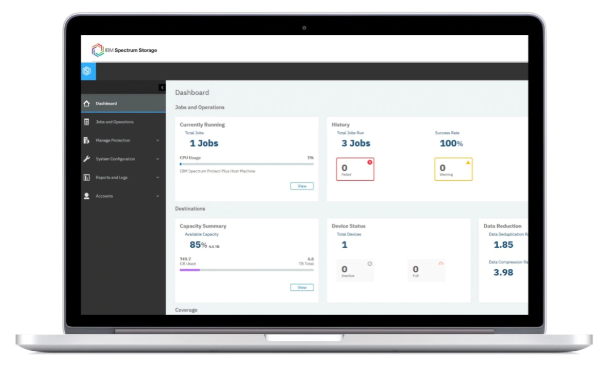Click the Device Status card title

(348, 226)
